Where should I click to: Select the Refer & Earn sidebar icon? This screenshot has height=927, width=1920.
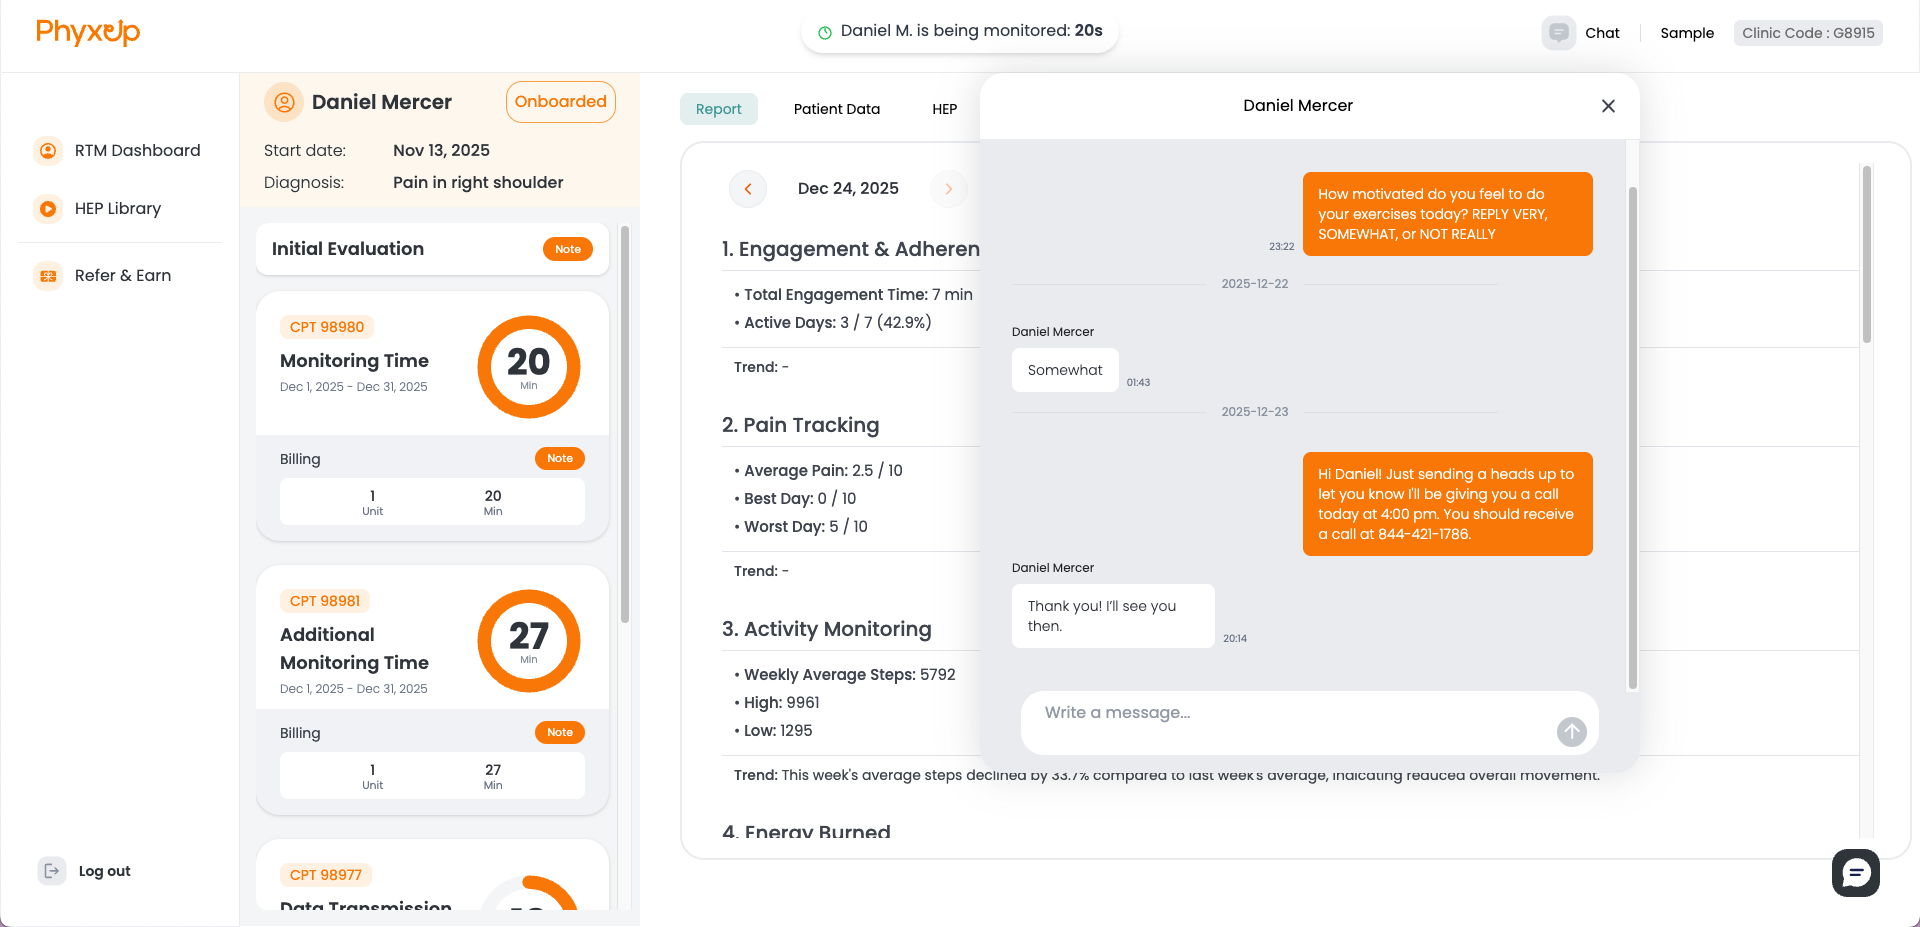tap(48, 275)
